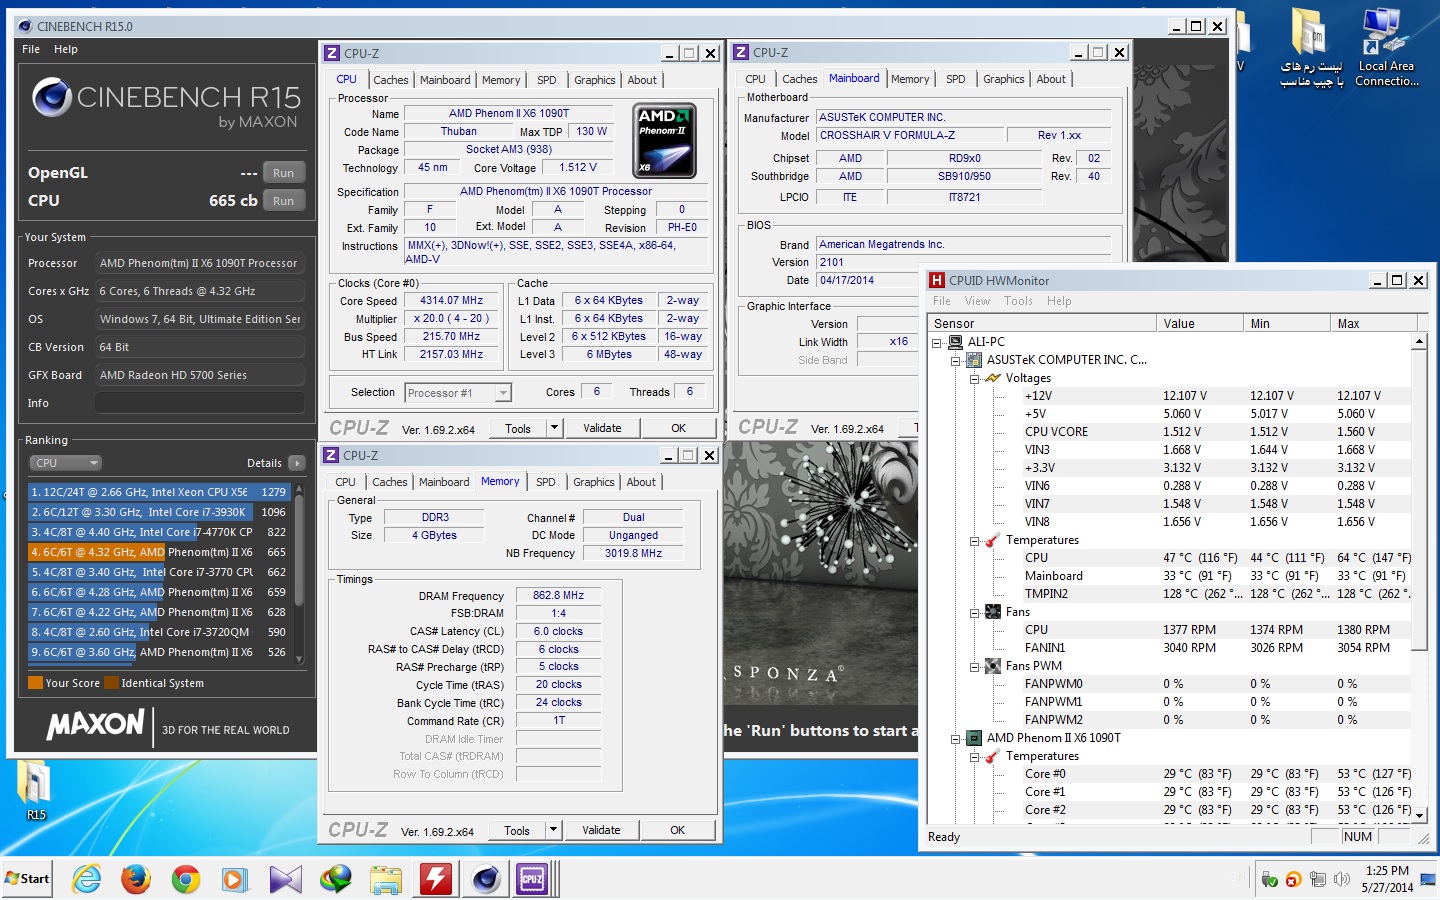Open the Processor #1 selection dropdown
This screenshot has height=900, width=1440.
[x=503, y=393]
